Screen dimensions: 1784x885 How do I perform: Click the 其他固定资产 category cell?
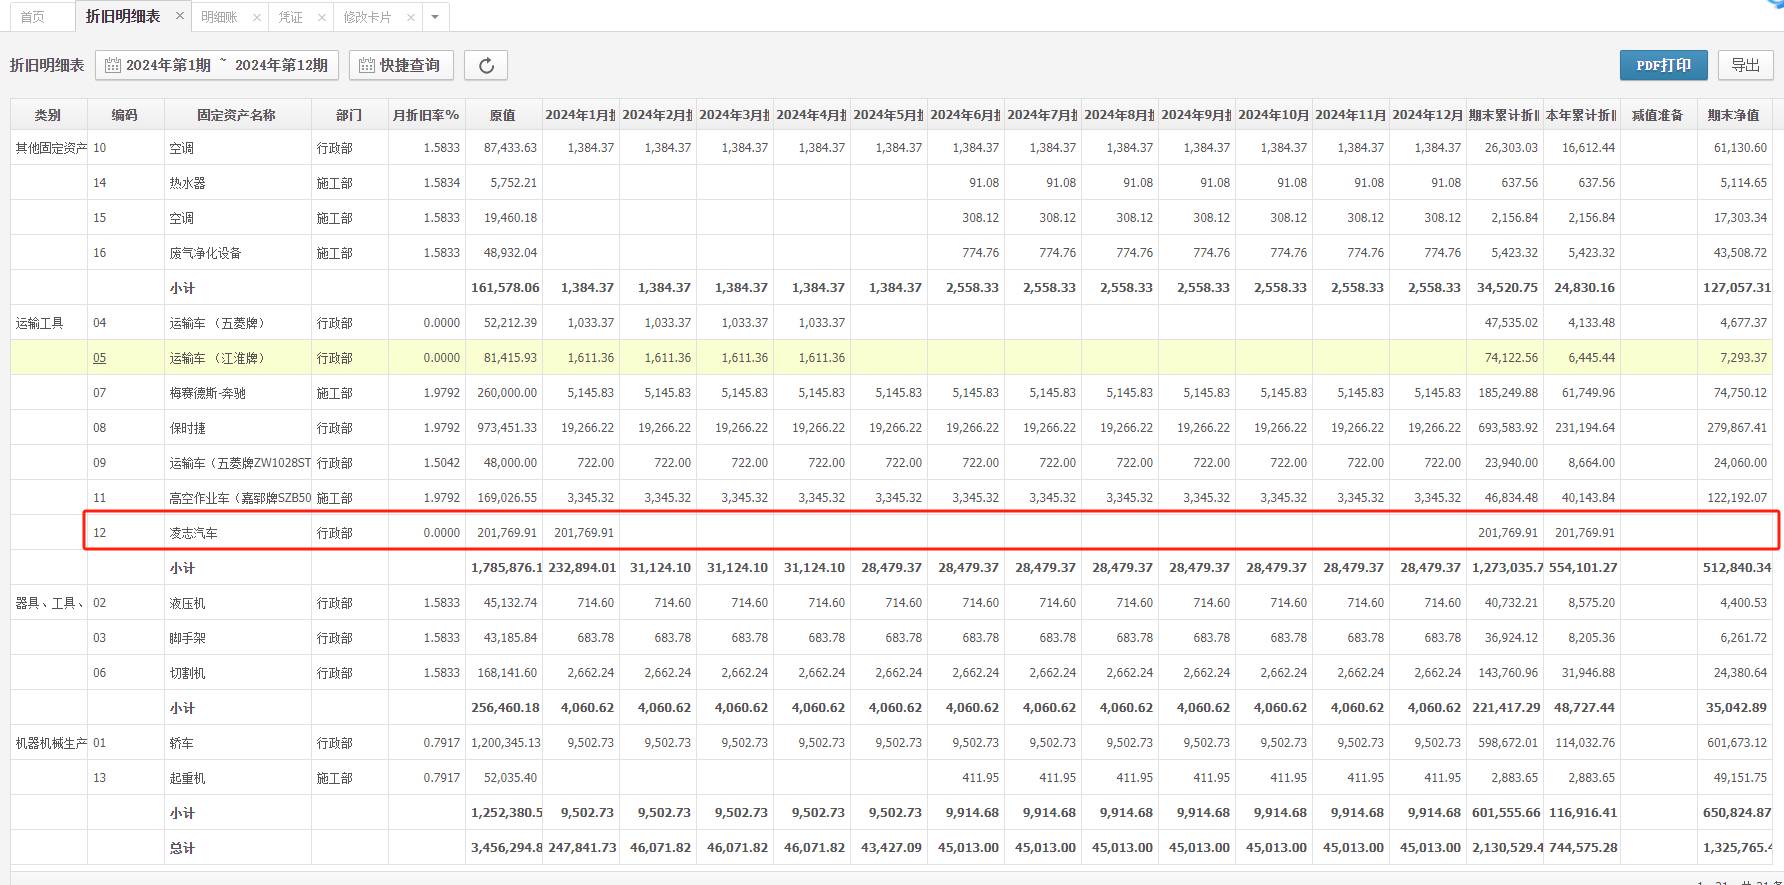tap(49, 148)
